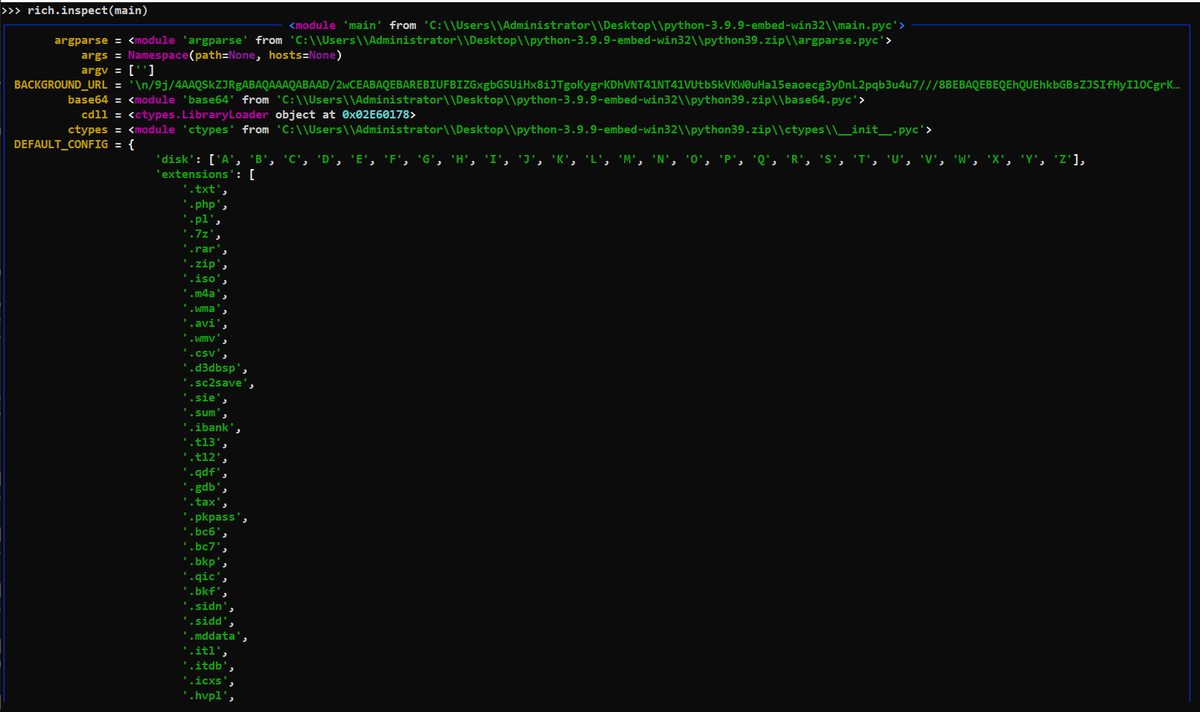Image resolution: width=1200 pixels, height=712 pixels.
Task: Click the long base64 BACKGROUND_URL string value
Action: pos(655,85)
